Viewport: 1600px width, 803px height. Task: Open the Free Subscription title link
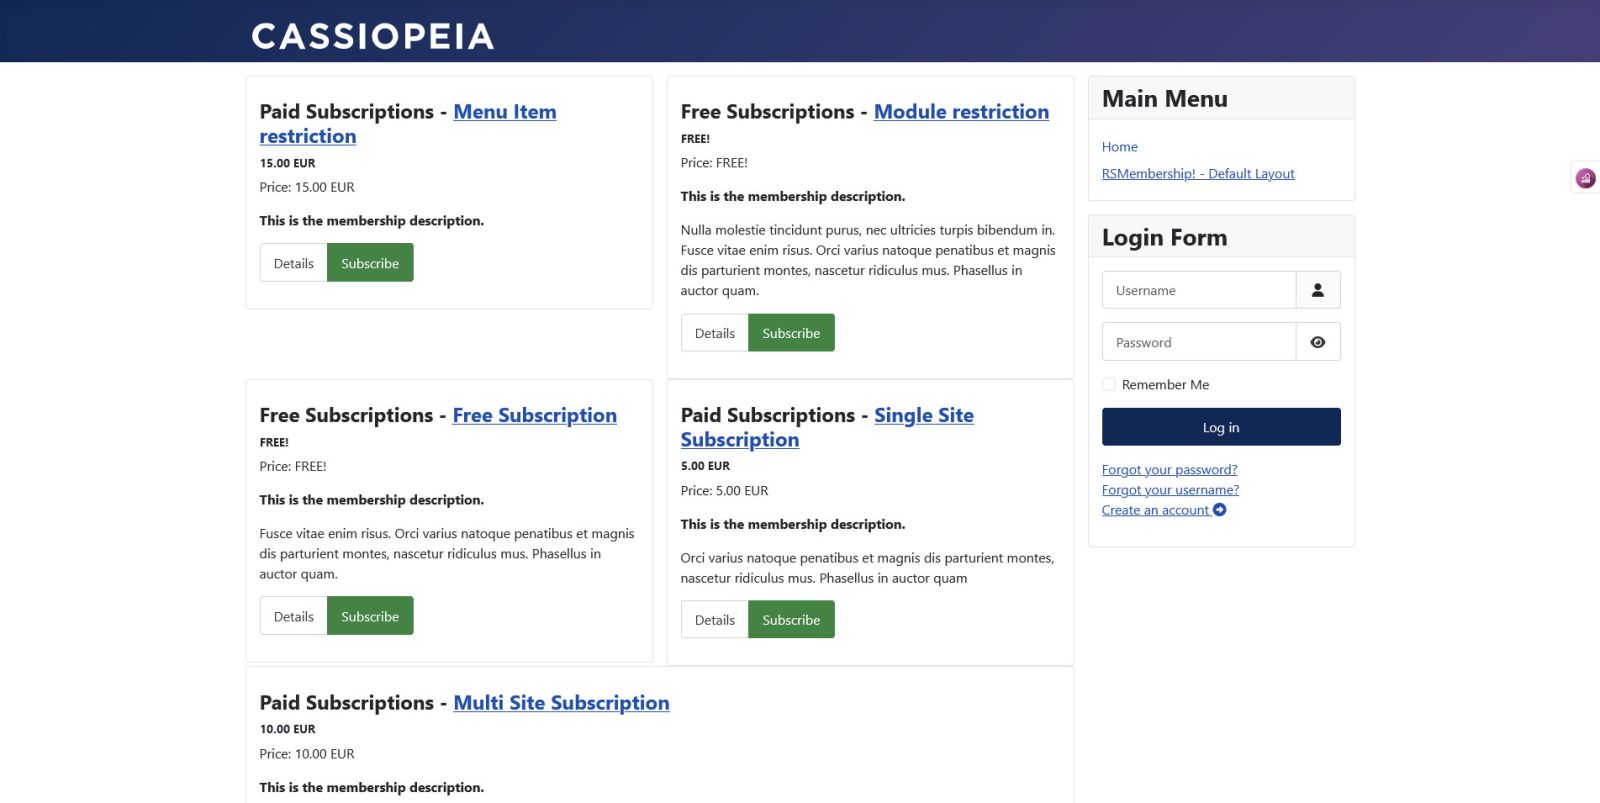535,415
